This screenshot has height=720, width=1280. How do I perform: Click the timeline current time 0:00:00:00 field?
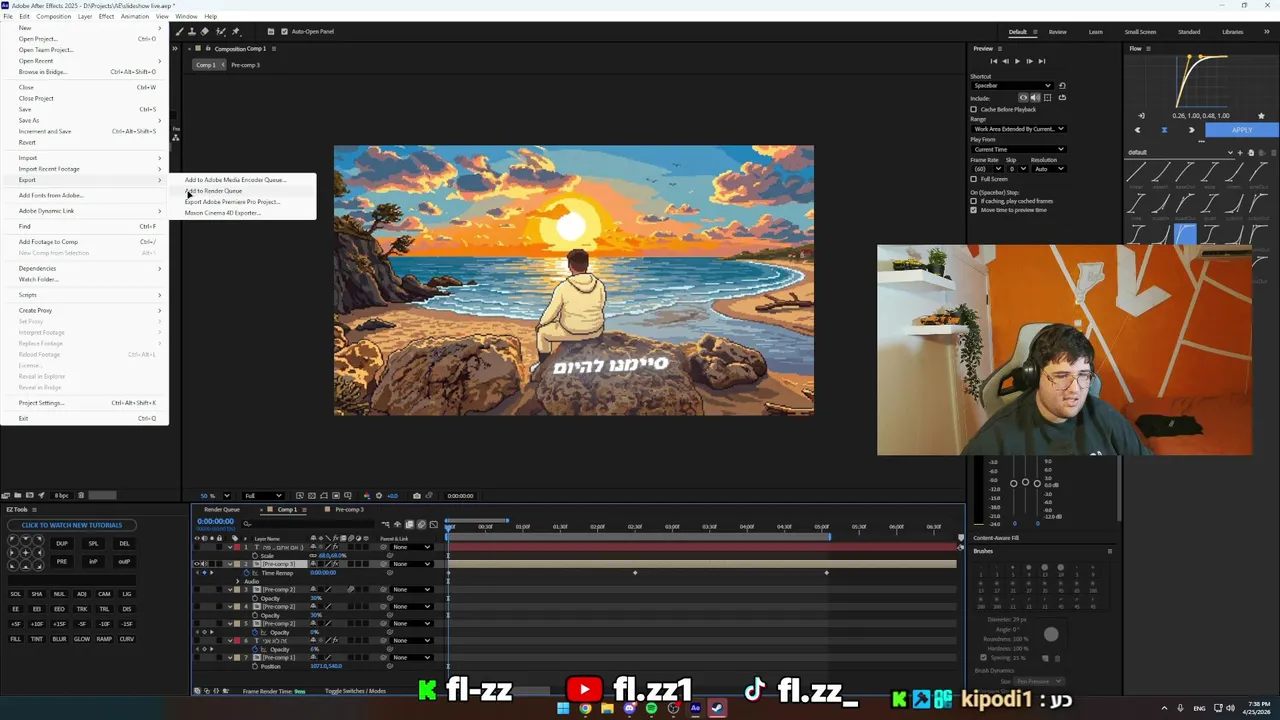pos(215,521)
